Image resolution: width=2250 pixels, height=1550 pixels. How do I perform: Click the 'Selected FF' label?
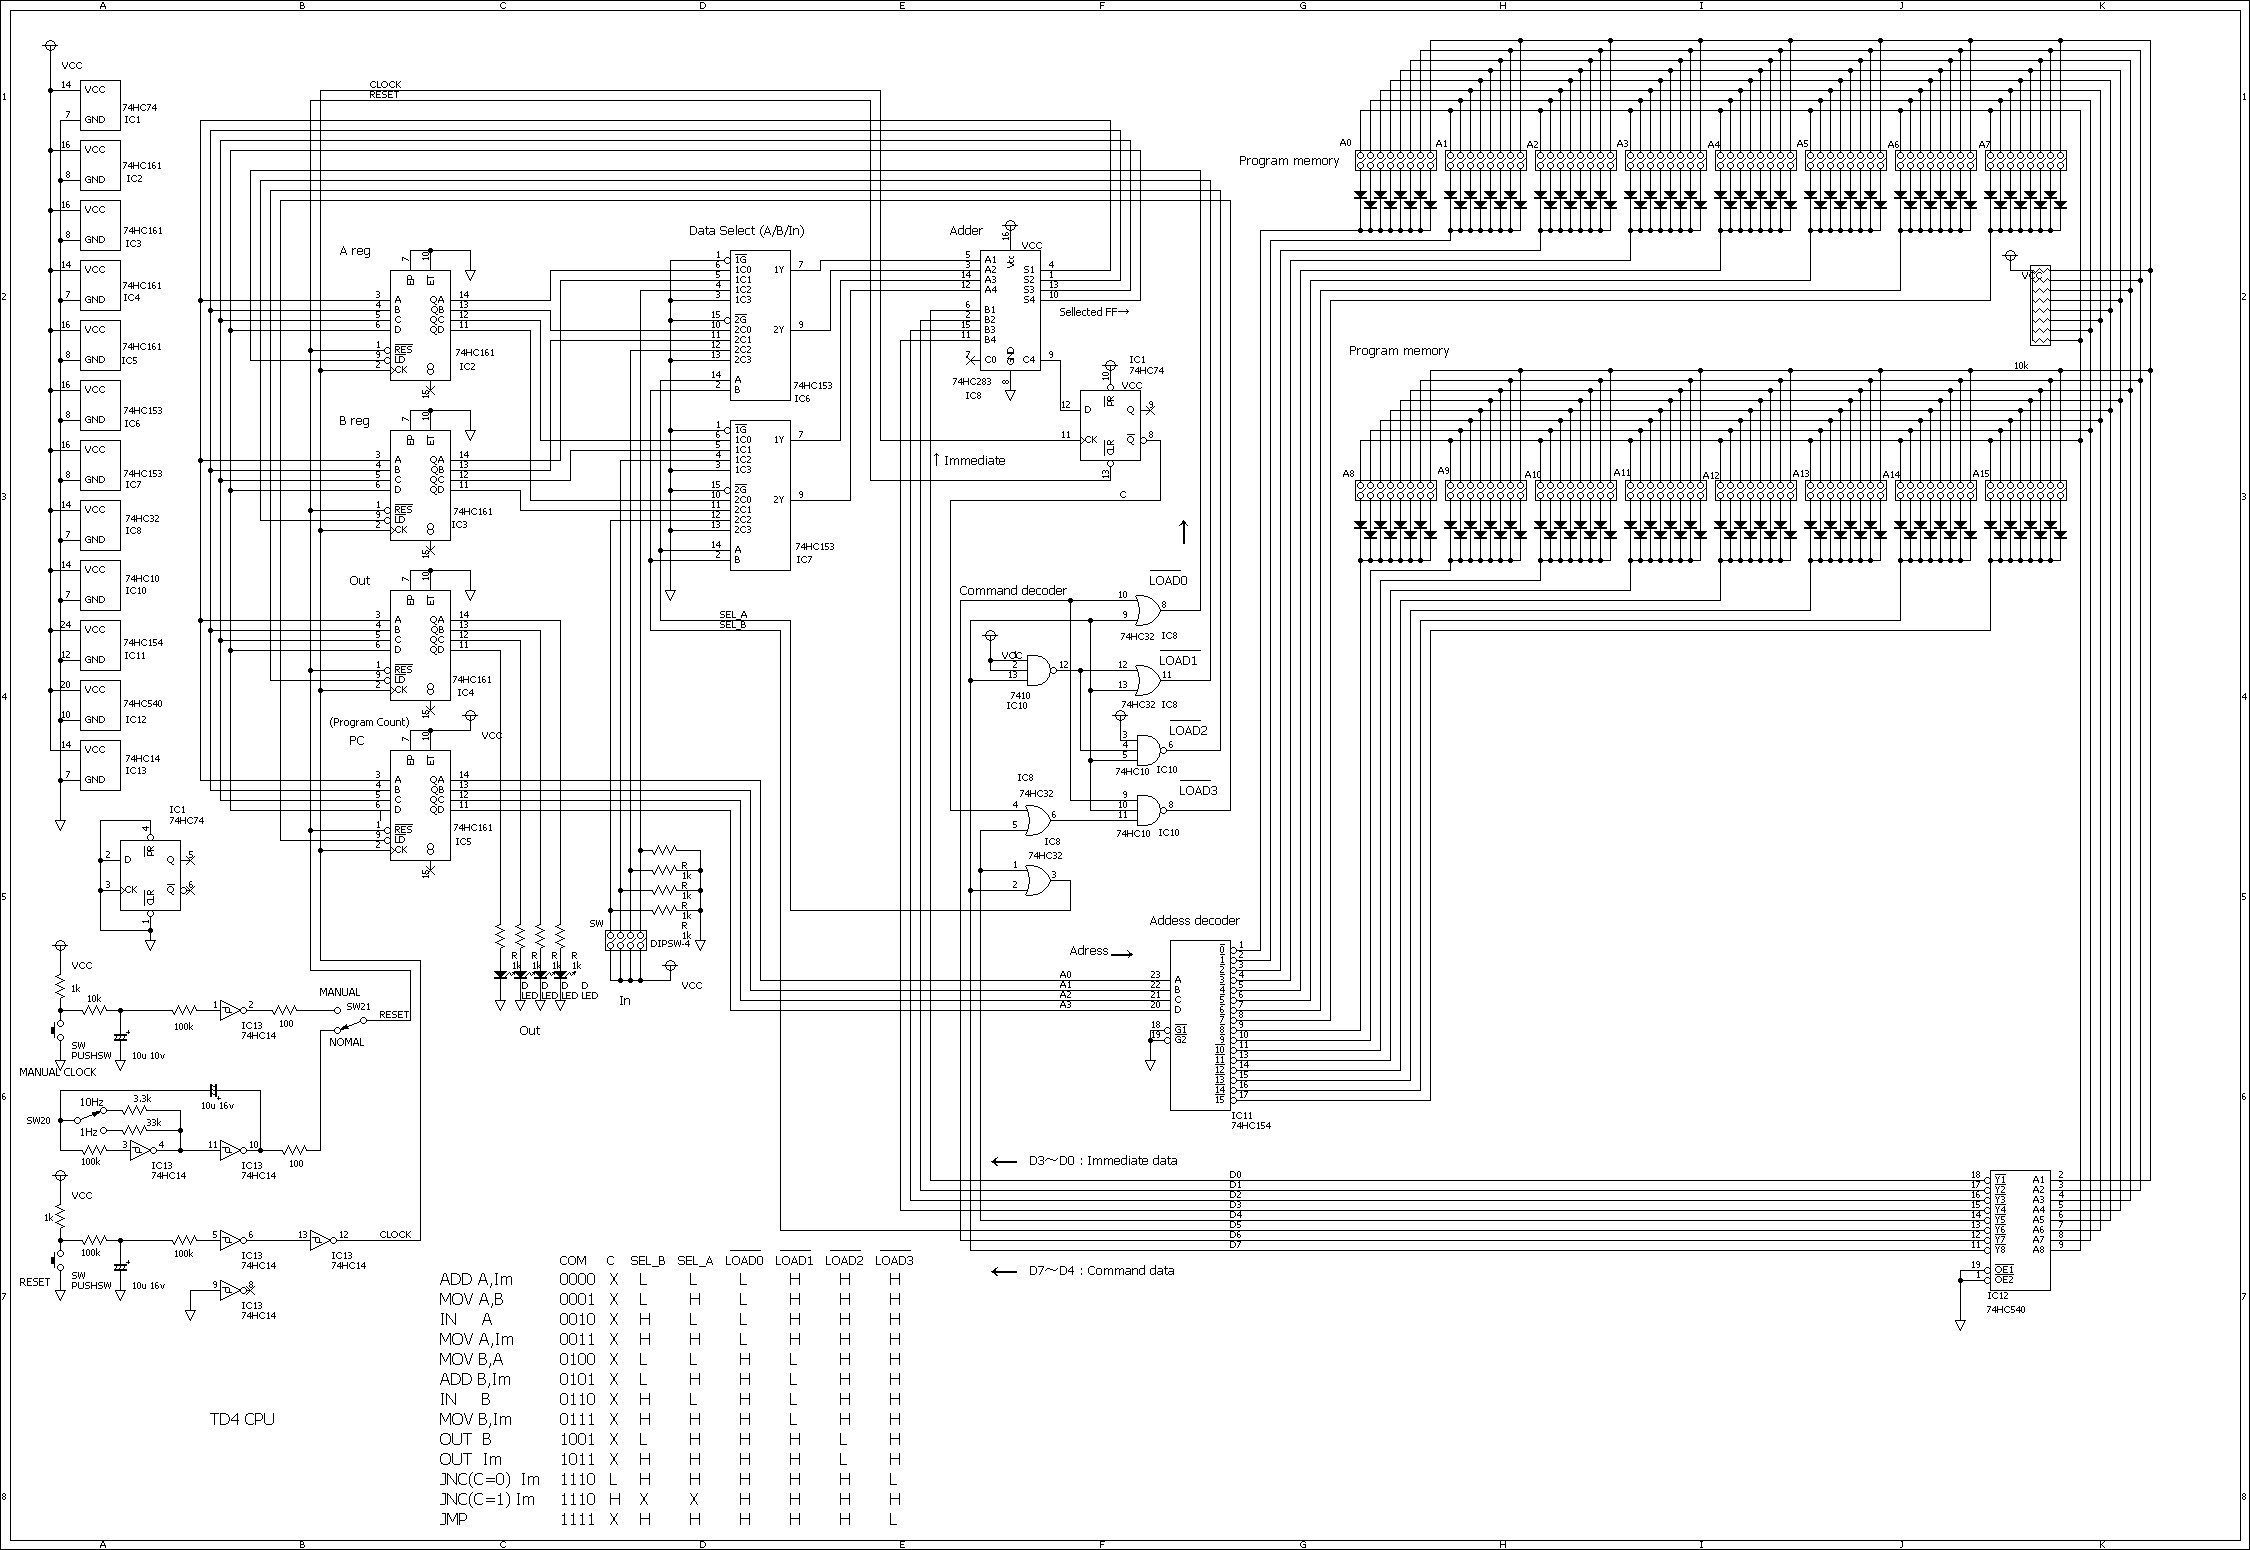pyautogui.click(x=1094, y=312)
